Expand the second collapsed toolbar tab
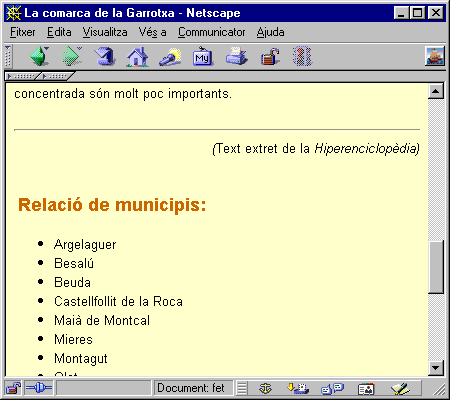The height and width of the screenshot is (400, 450). [57, 77]
